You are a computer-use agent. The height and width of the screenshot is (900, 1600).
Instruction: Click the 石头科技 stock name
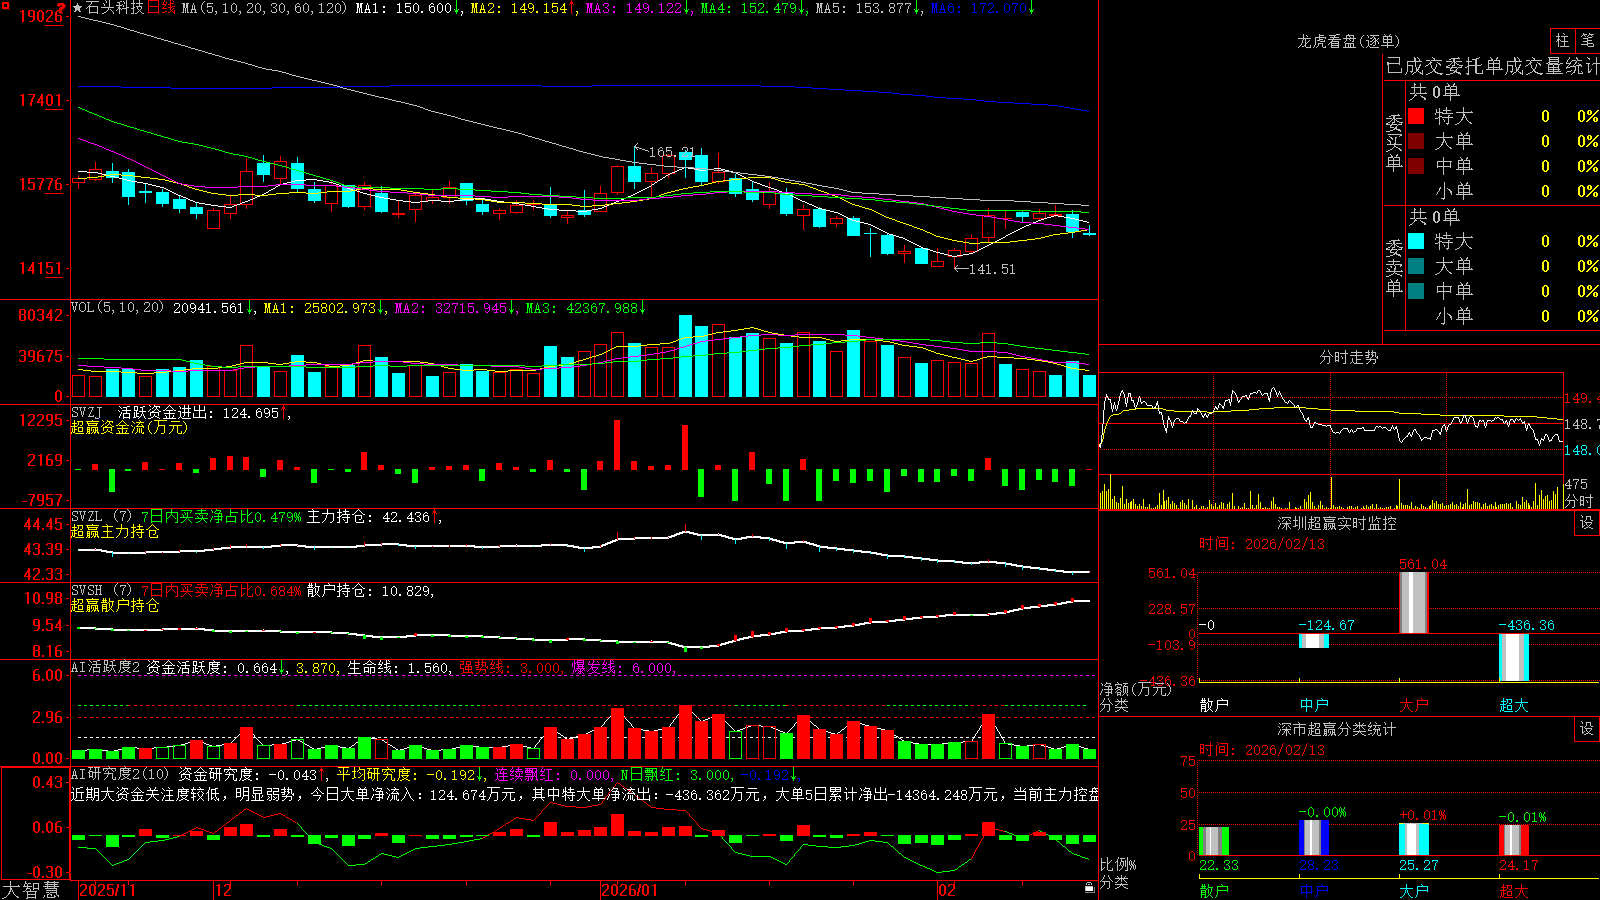click(x=115, y=8)
